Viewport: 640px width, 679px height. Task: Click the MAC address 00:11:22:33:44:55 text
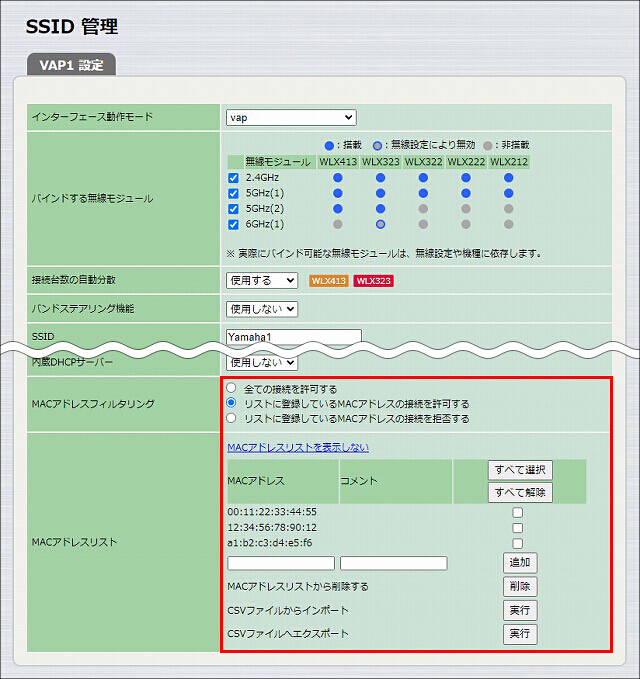tap(272, 512)
